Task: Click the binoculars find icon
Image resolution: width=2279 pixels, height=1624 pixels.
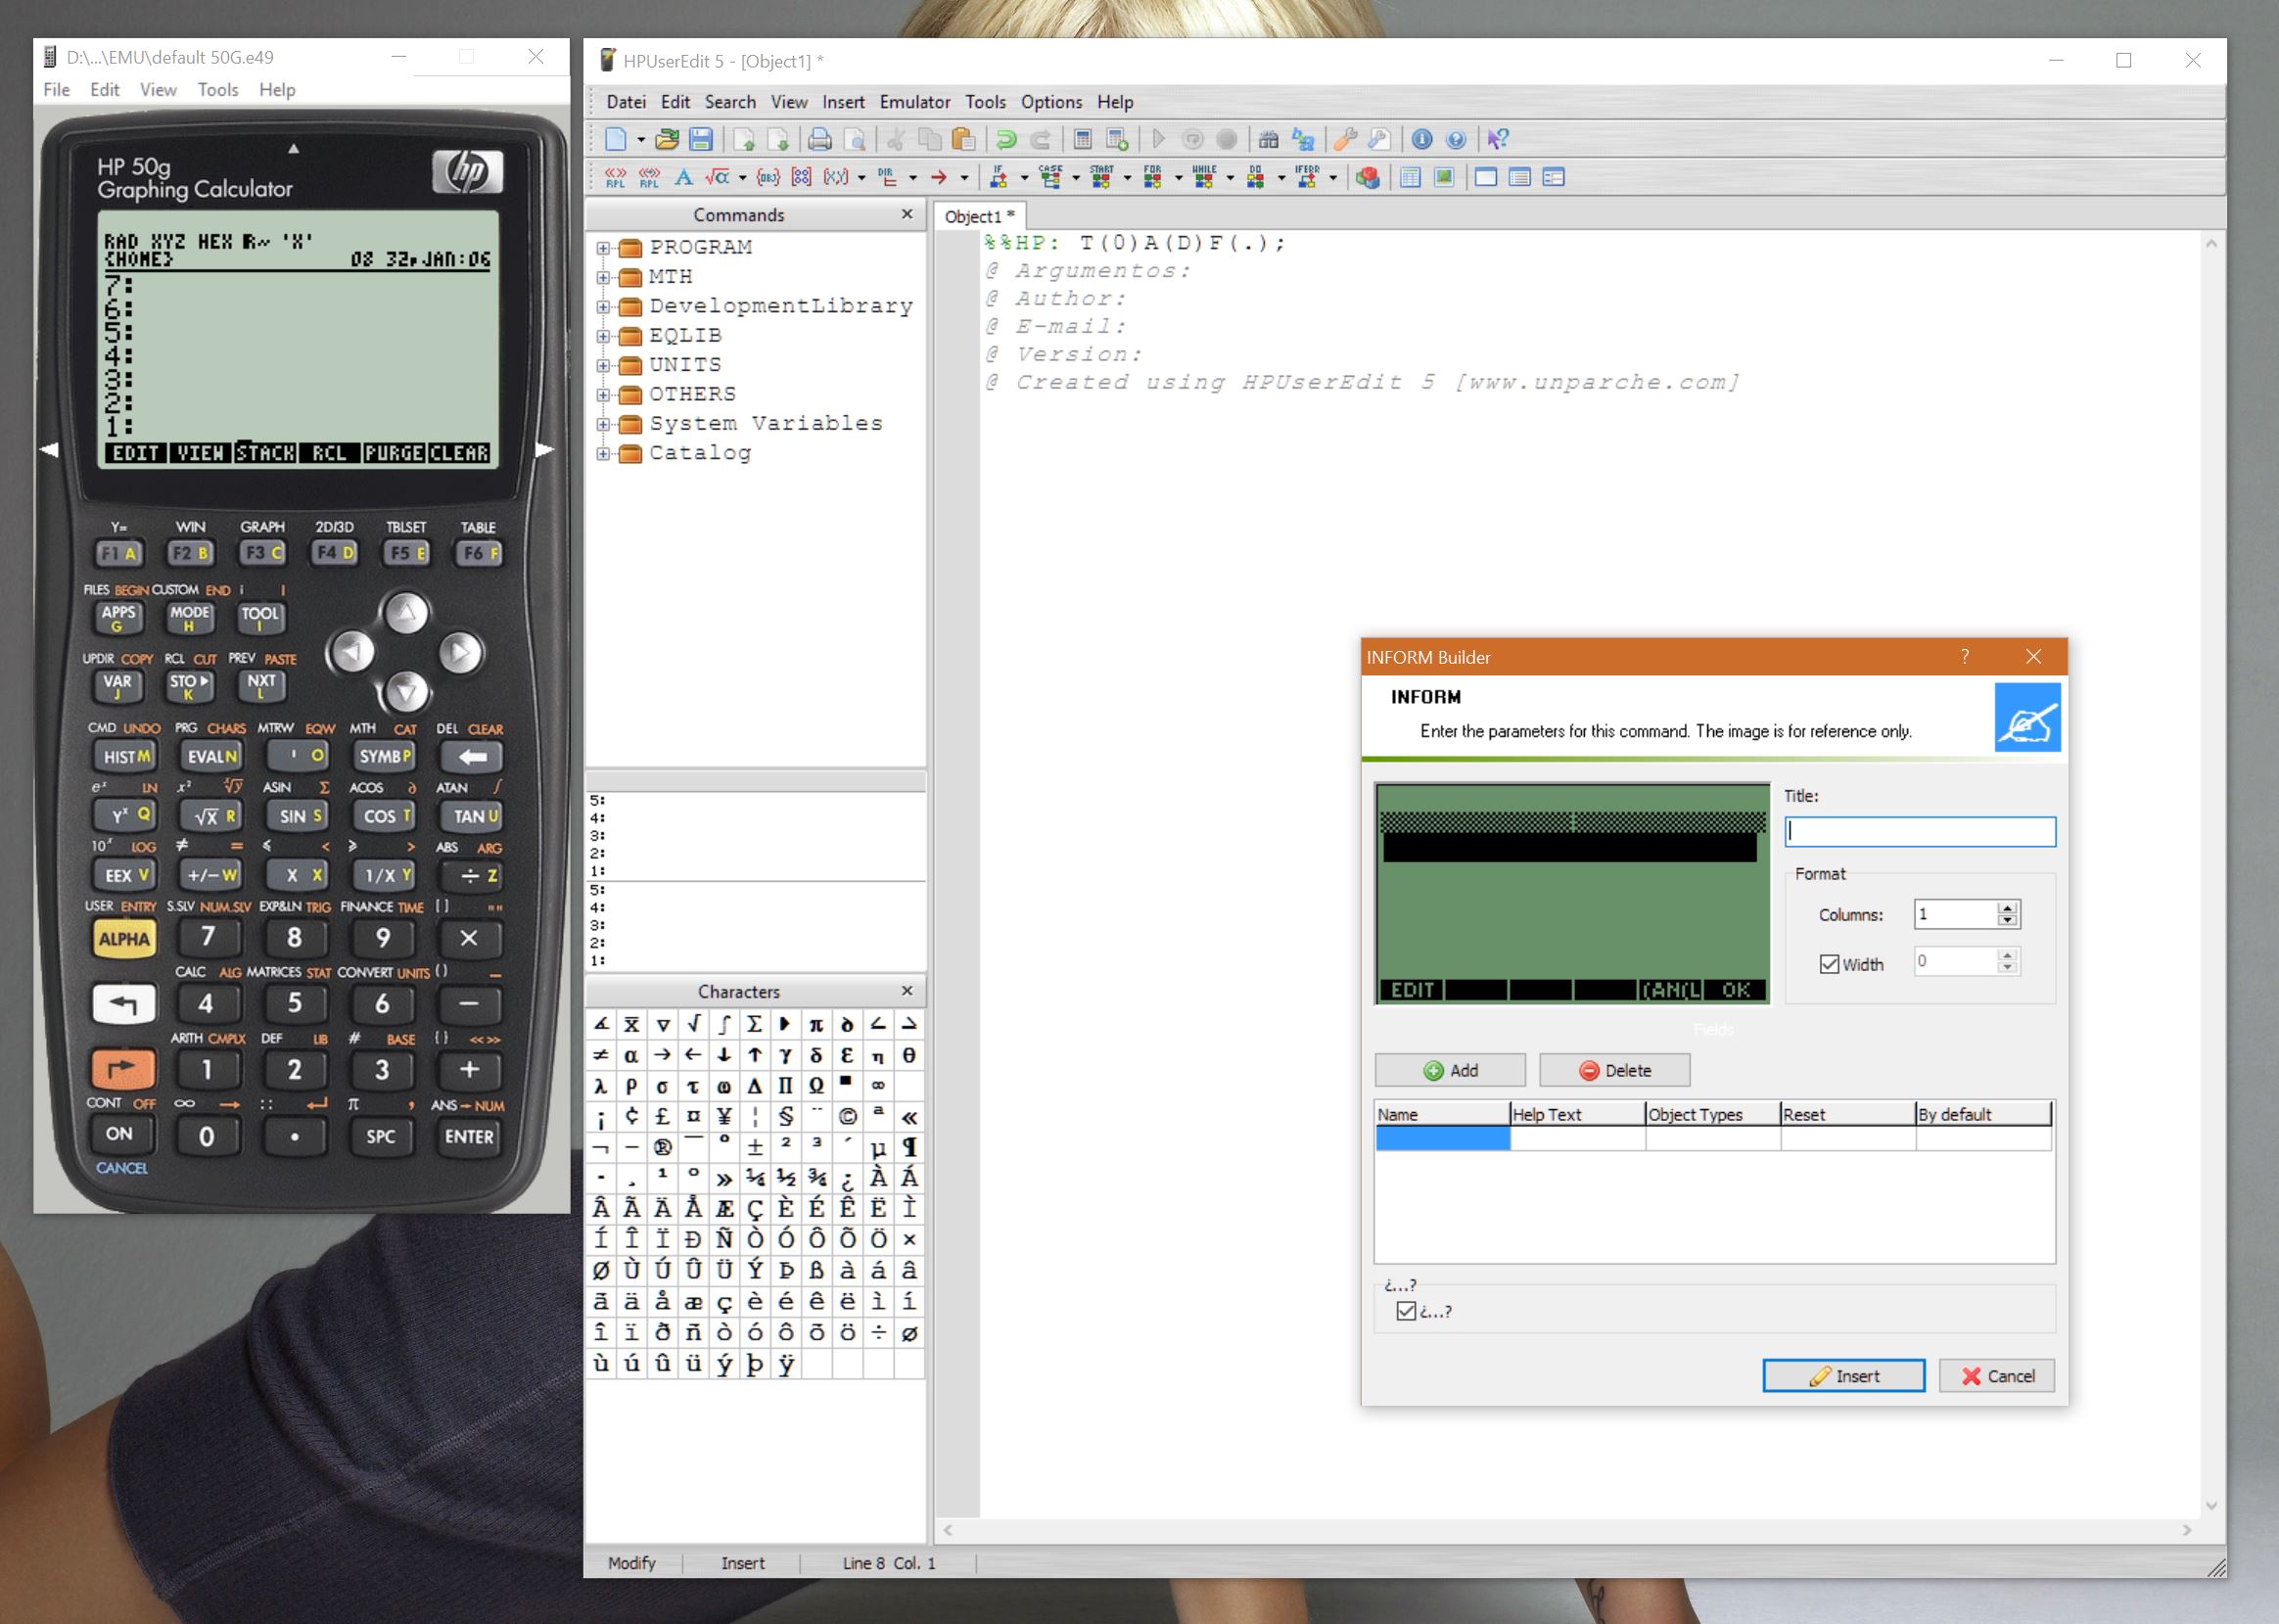Action: coord(1268,139)
